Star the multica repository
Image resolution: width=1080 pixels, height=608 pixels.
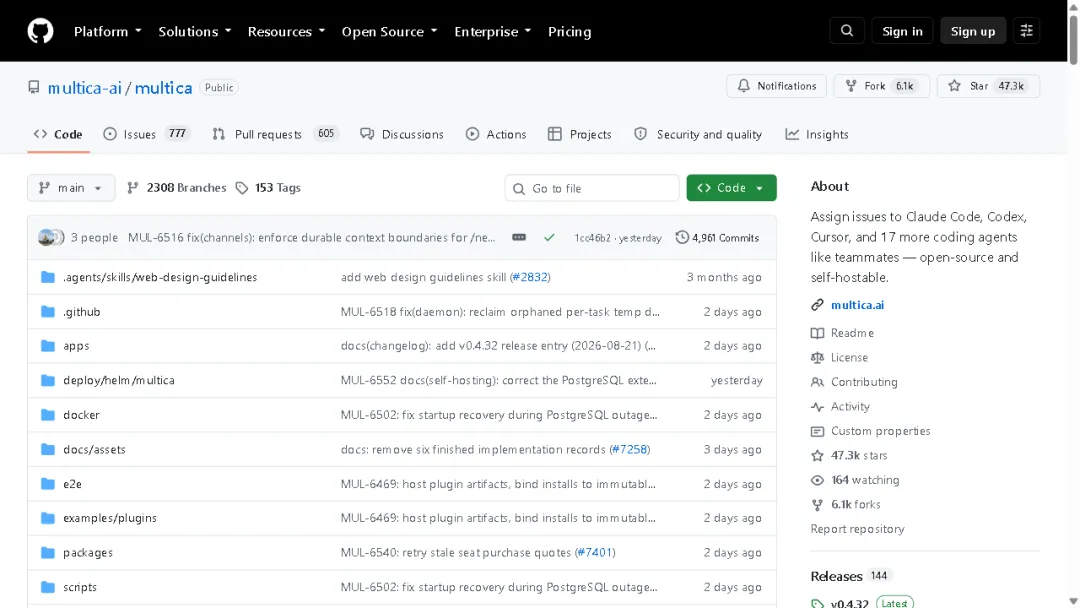click(x=988, y=86)
